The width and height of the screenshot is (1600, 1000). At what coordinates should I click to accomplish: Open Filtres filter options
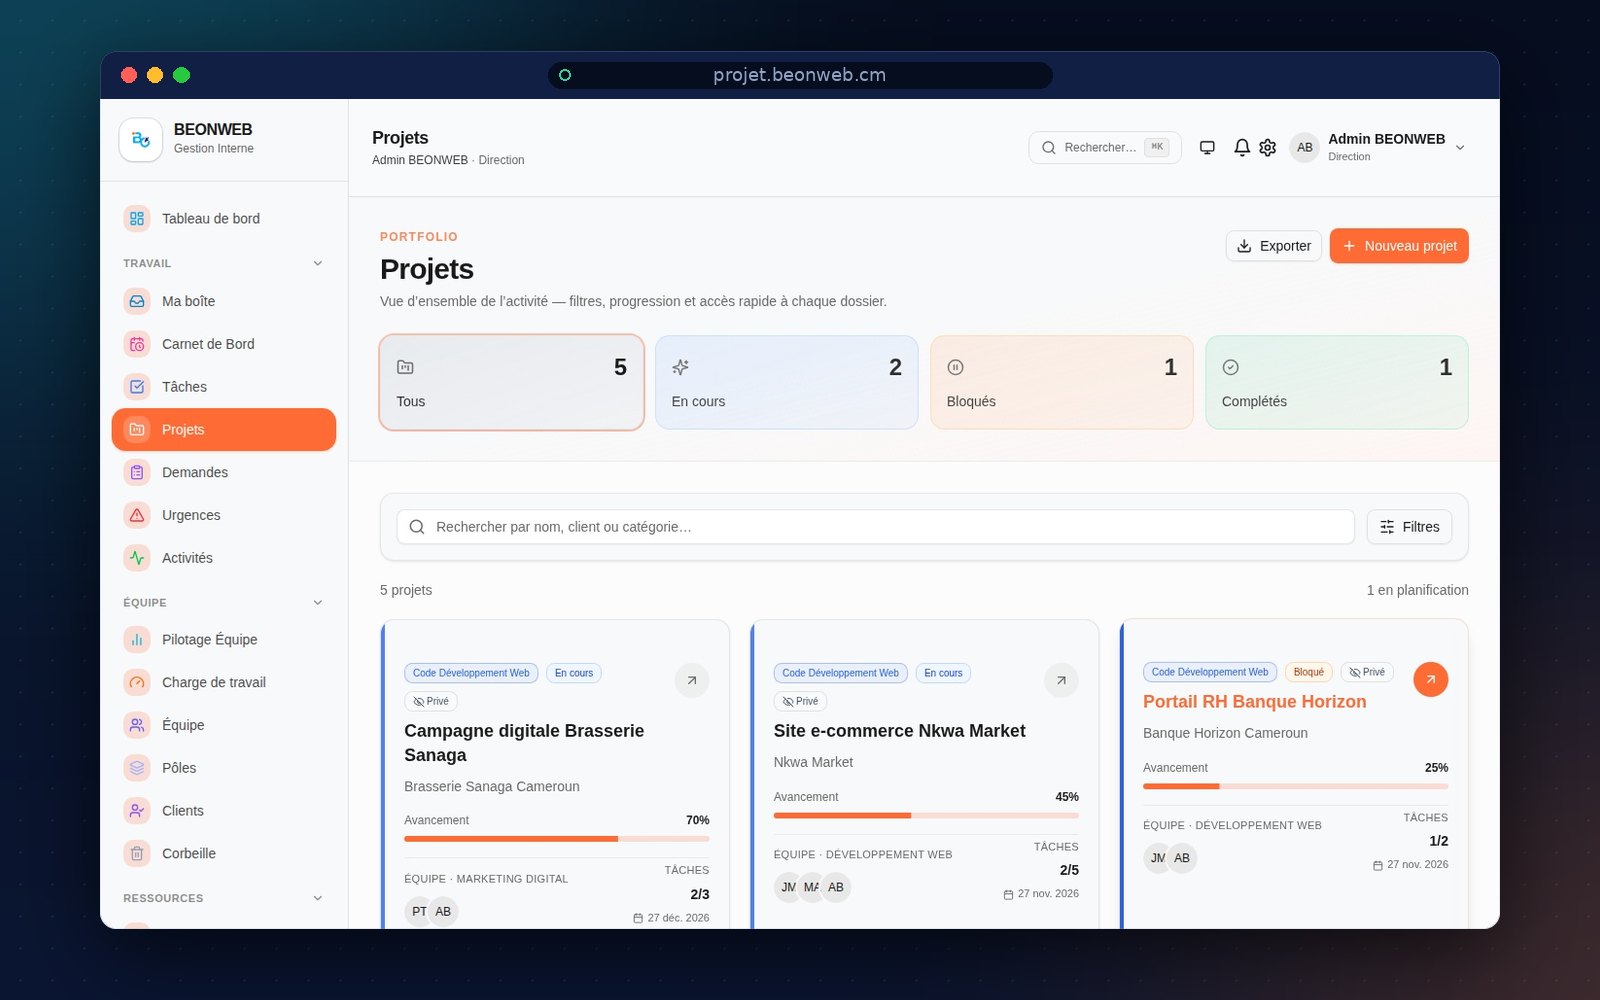pyautogui.click(x=1409, y=527)
